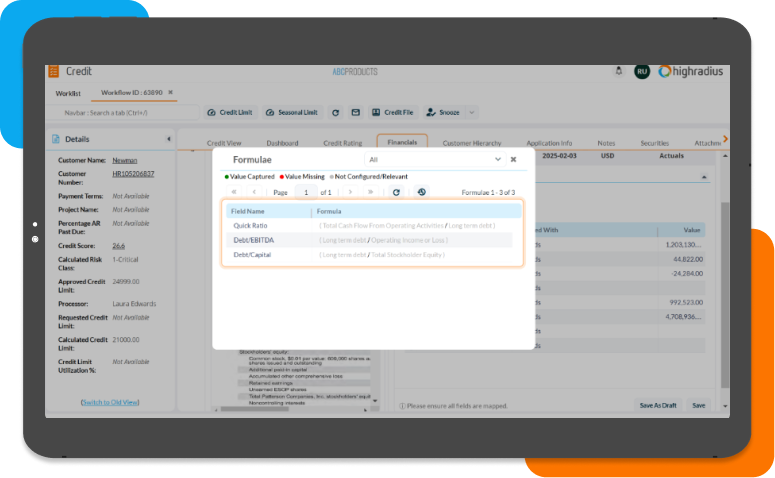The image size is (775, 478).
Task: Open the Credit app menu icon
Action: click(x=53, y=71)
